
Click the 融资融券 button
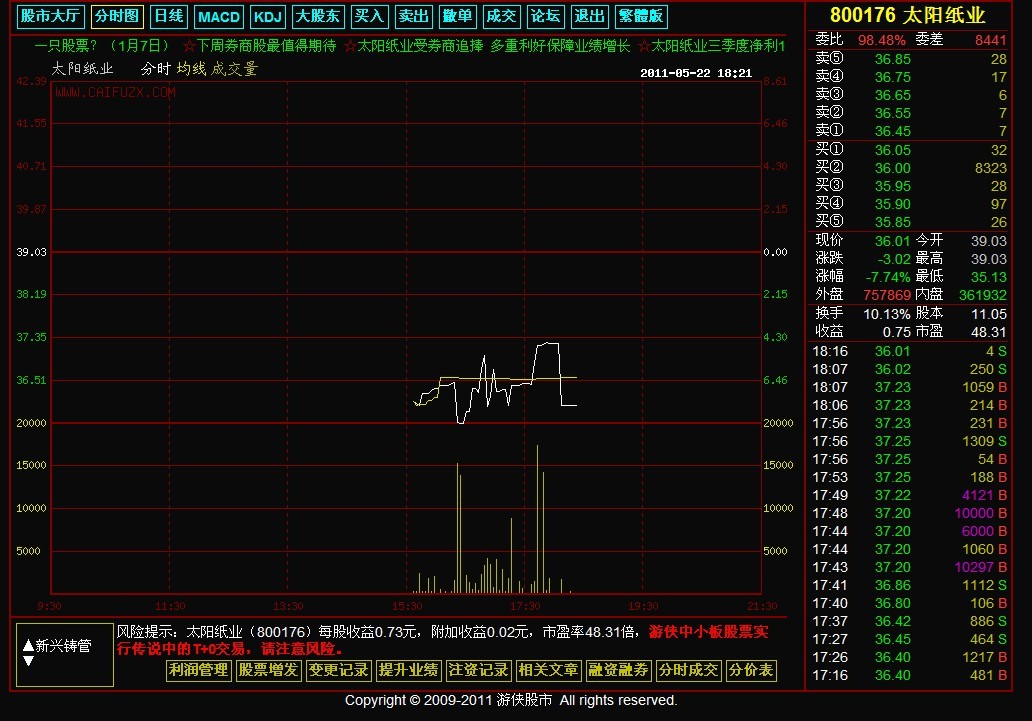(619, 670)
